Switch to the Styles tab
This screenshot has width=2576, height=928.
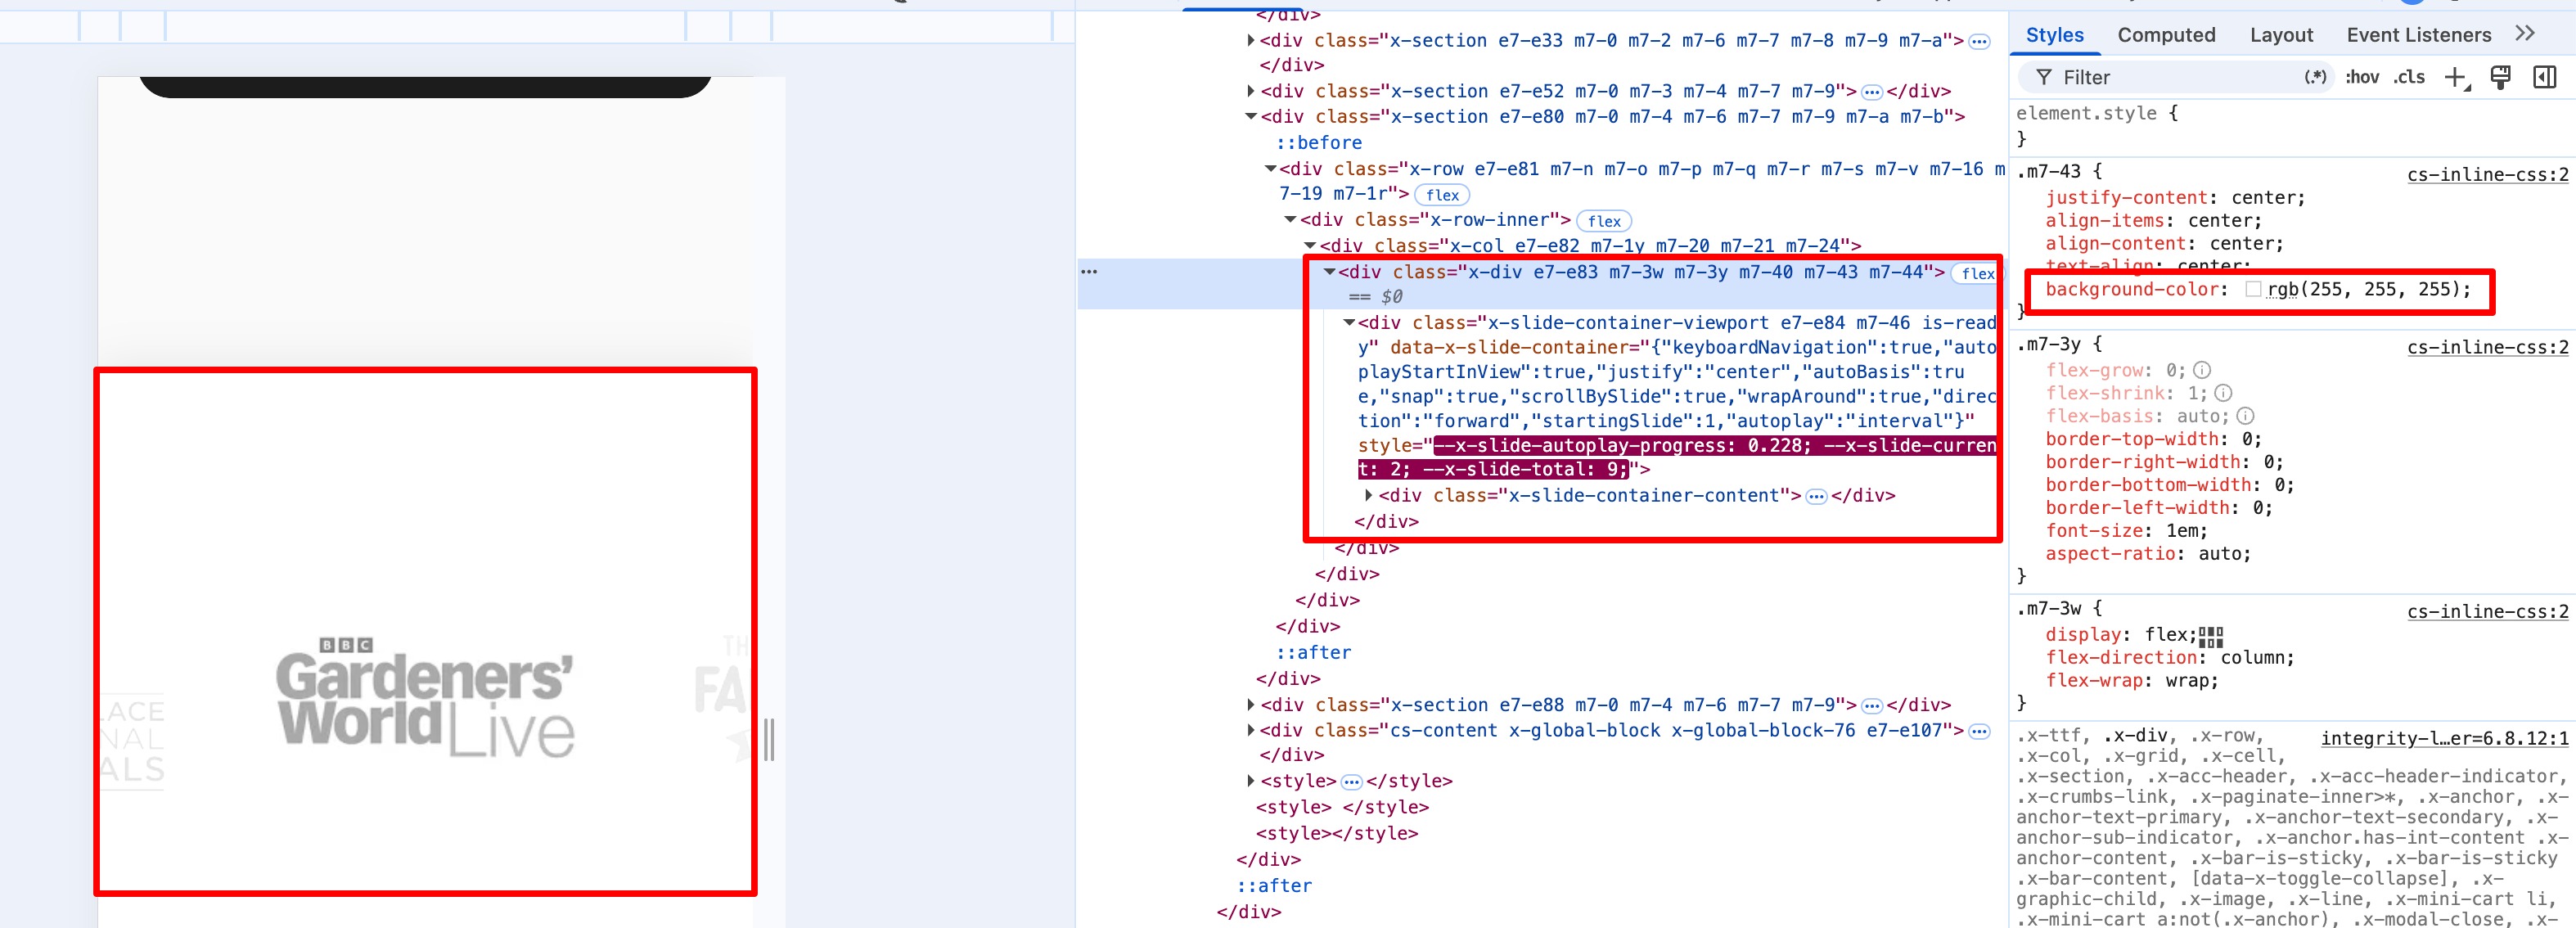click(2054, 35)
